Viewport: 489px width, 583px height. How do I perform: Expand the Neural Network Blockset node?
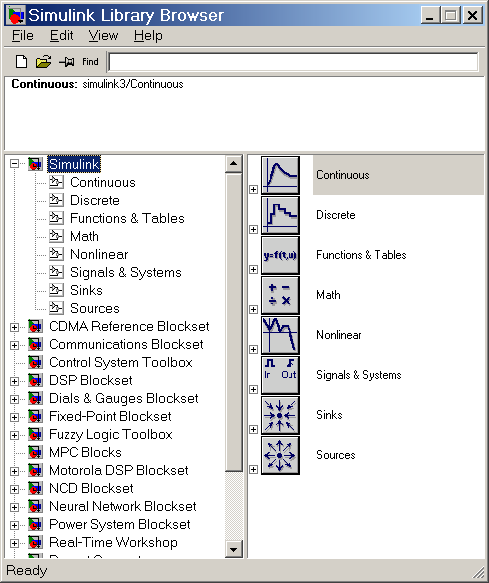pos(15,508)
